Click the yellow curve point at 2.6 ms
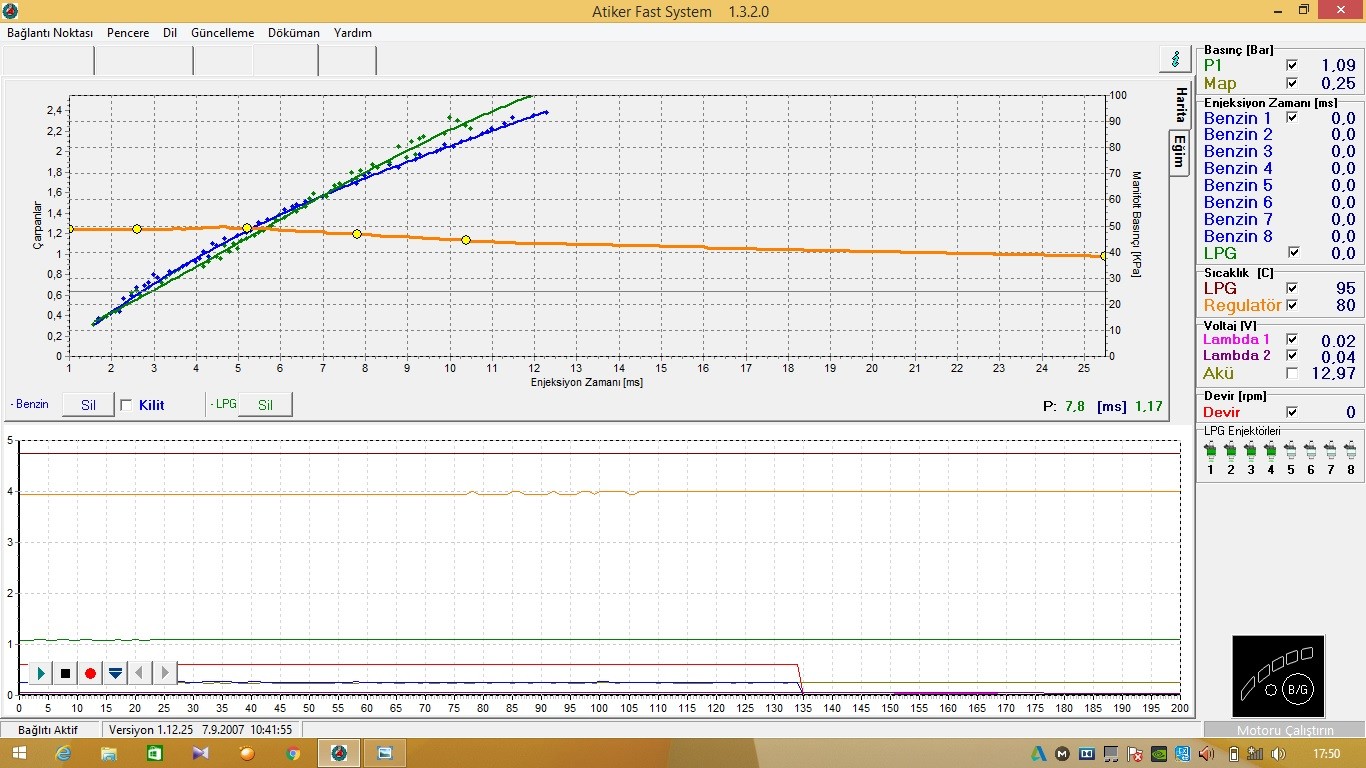 [x=137, y=229]
